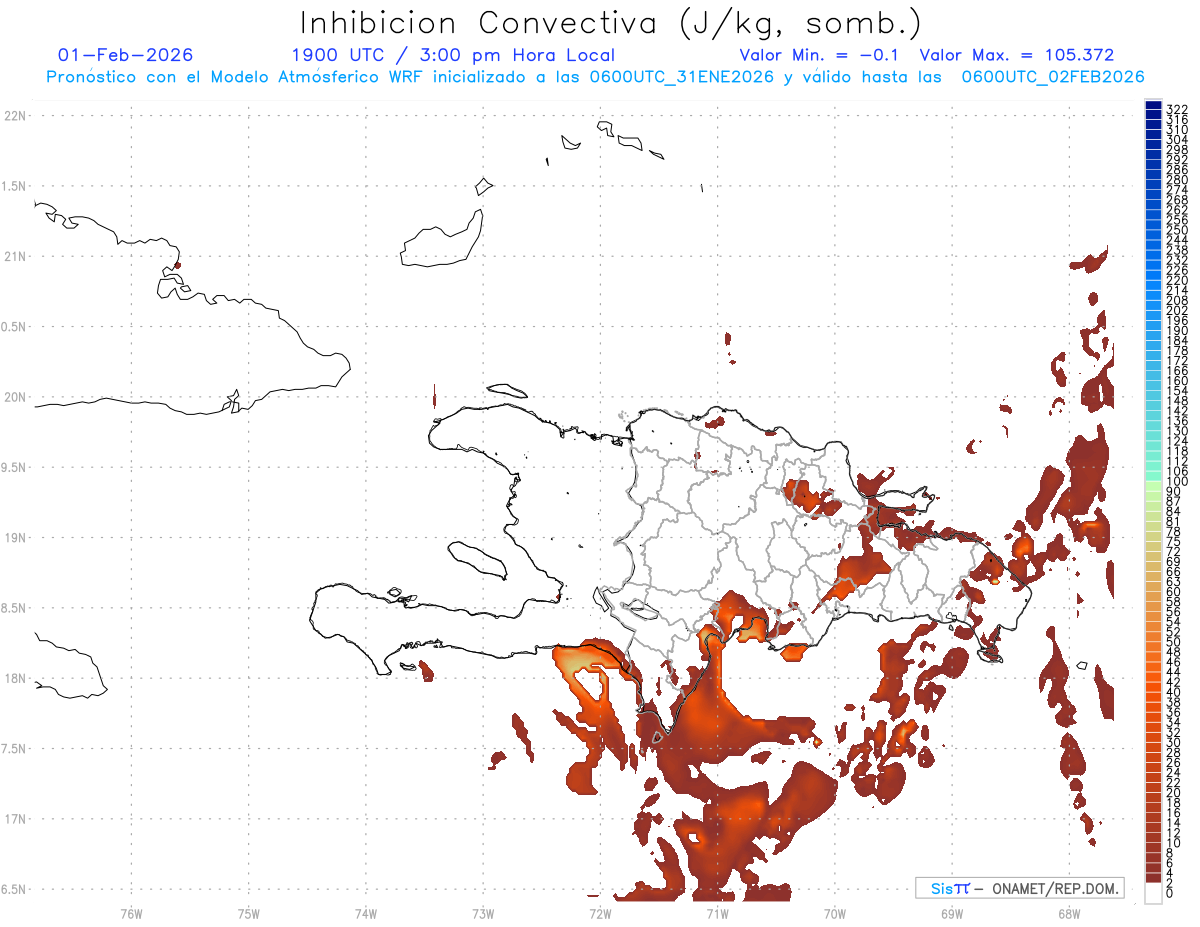
Task: Click the '0.5N' latitude label
Action: [x=15, y=327]
